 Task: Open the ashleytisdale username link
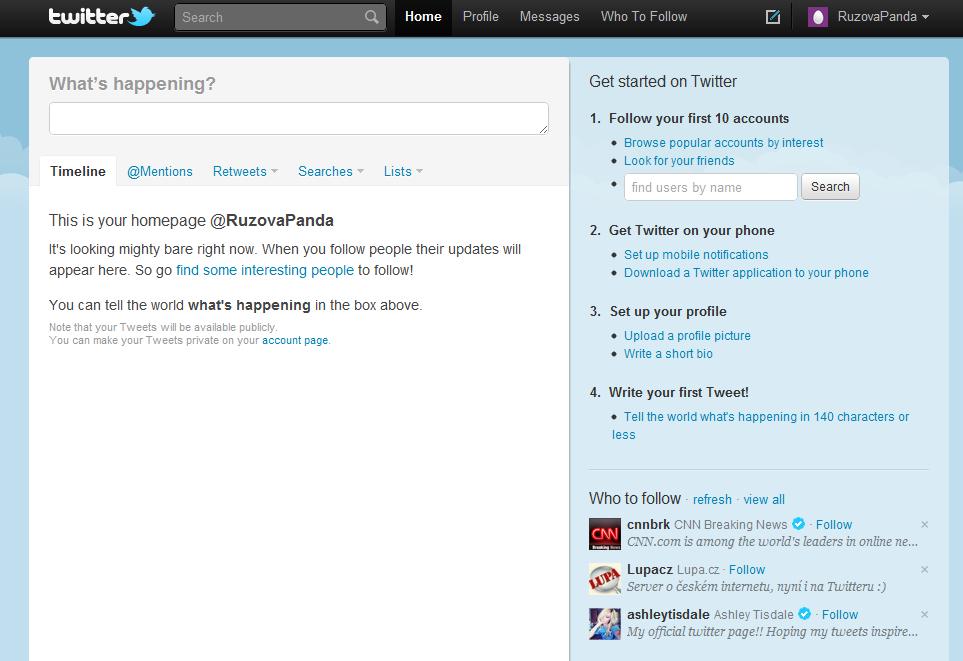668,614
